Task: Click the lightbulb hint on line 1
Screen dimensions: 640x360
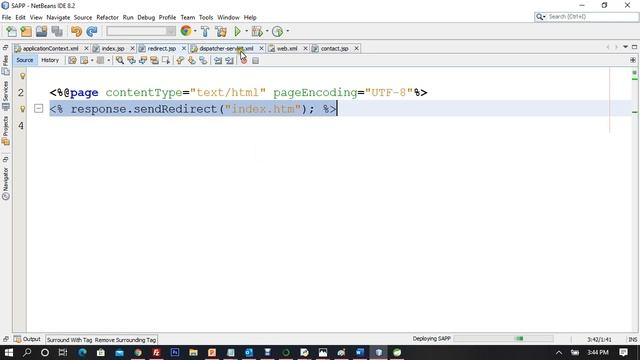Action: point(23,76)
